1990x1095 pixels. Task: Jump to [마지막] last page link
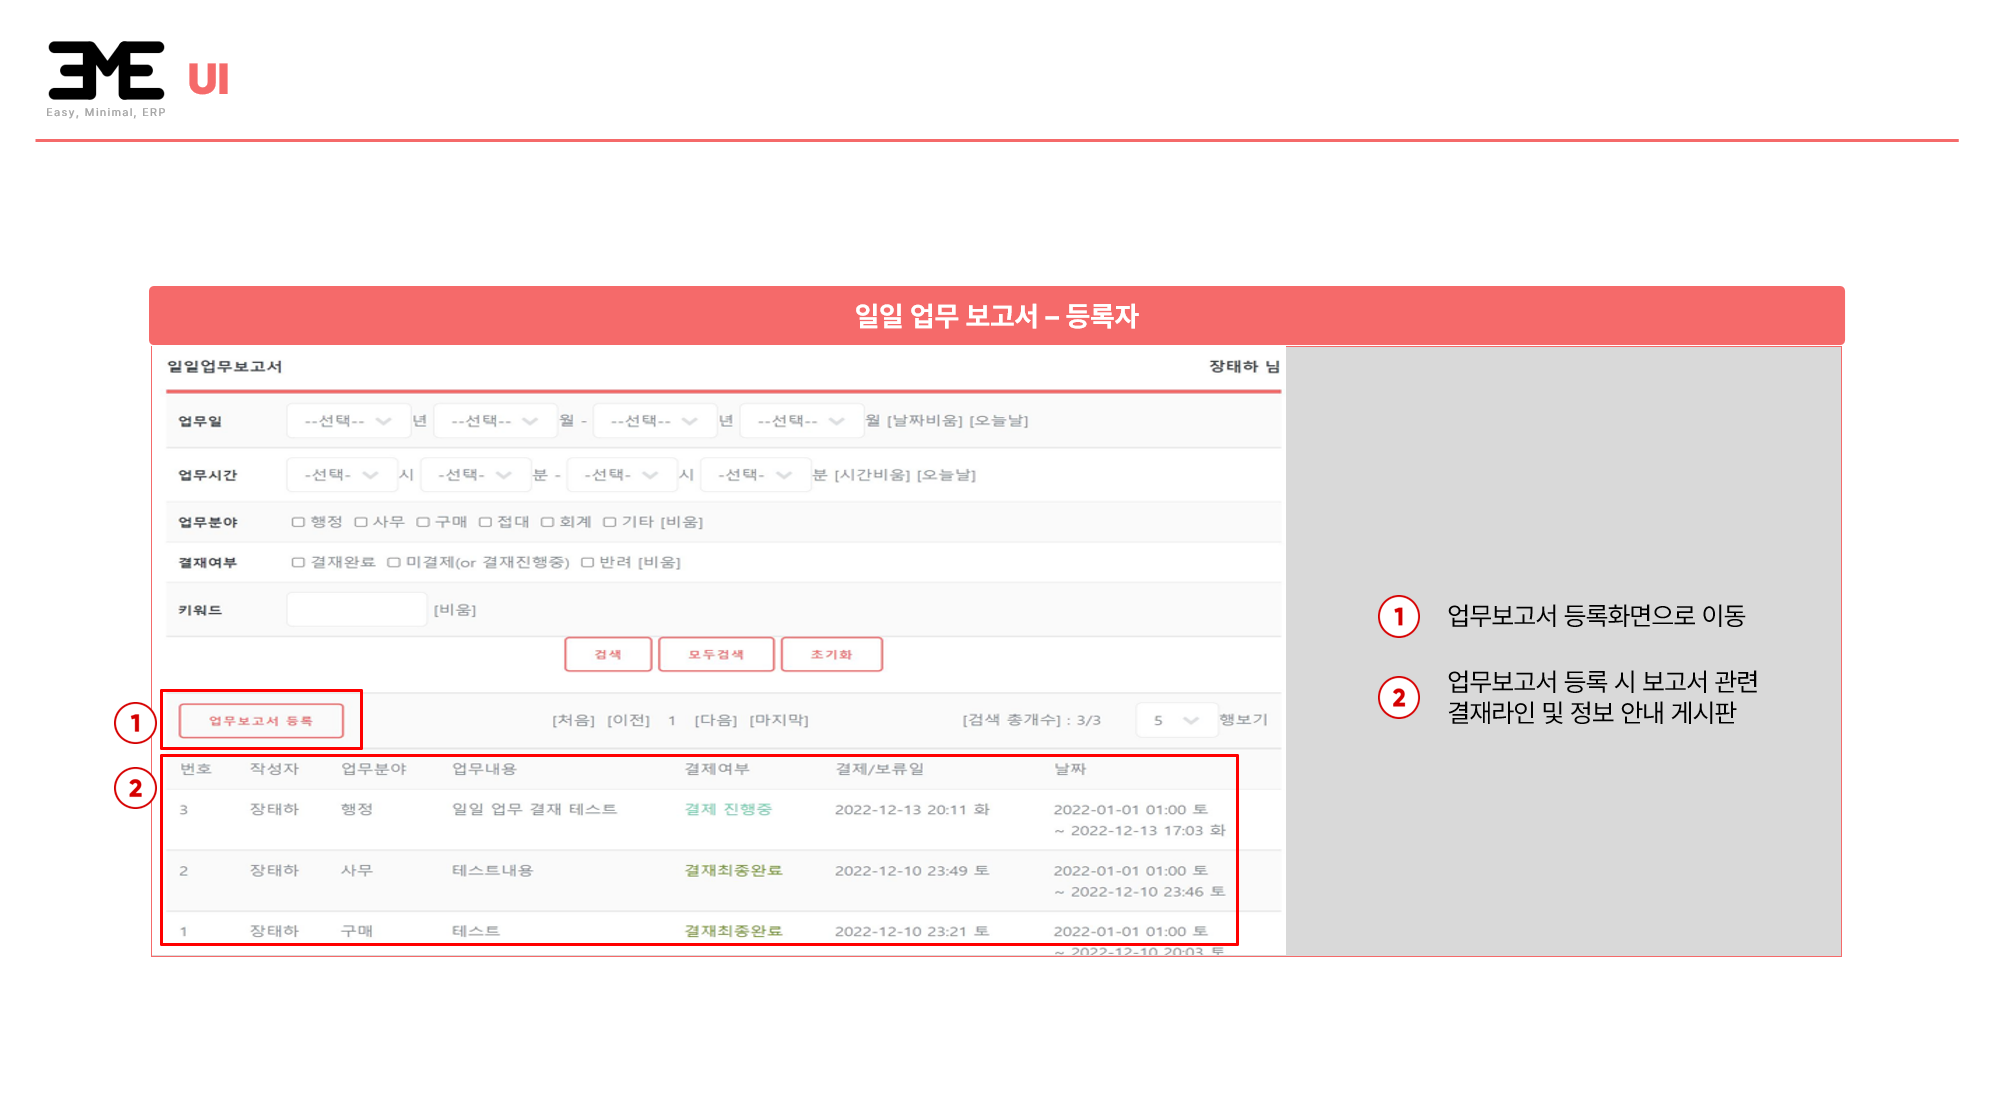coord(779,720)
